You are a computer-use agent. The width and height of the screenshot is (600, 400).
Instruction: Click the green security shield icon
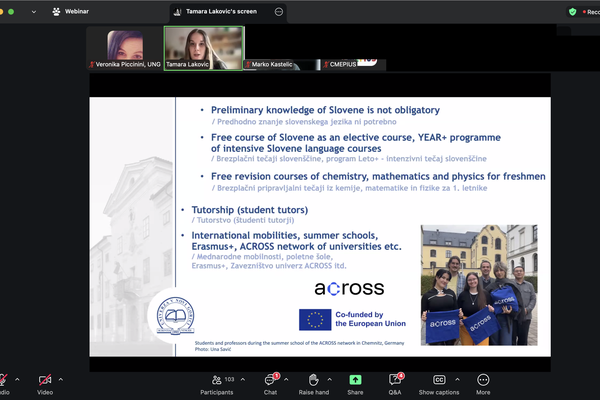(572, 12)
